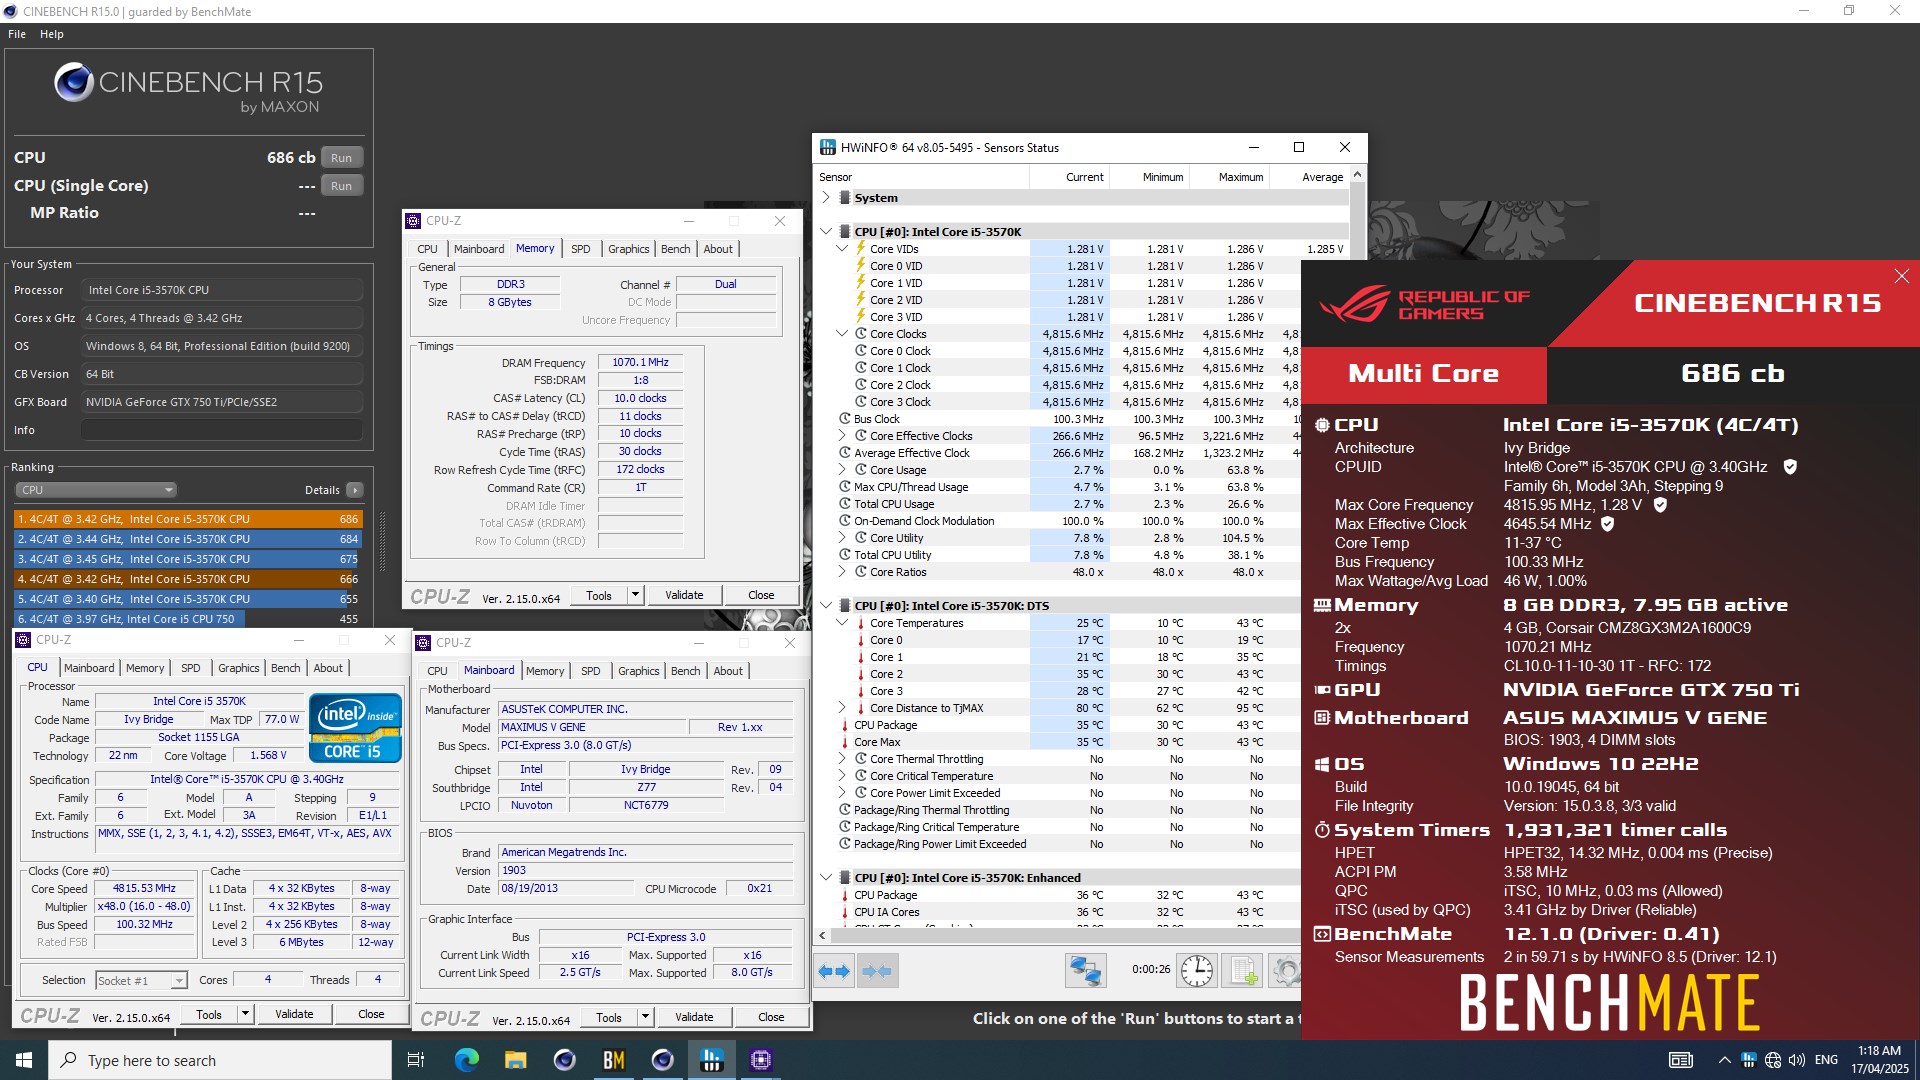Collapse the CPU [#0] Intel Core i5-3570K sensor group

click(x=826, y=232)
